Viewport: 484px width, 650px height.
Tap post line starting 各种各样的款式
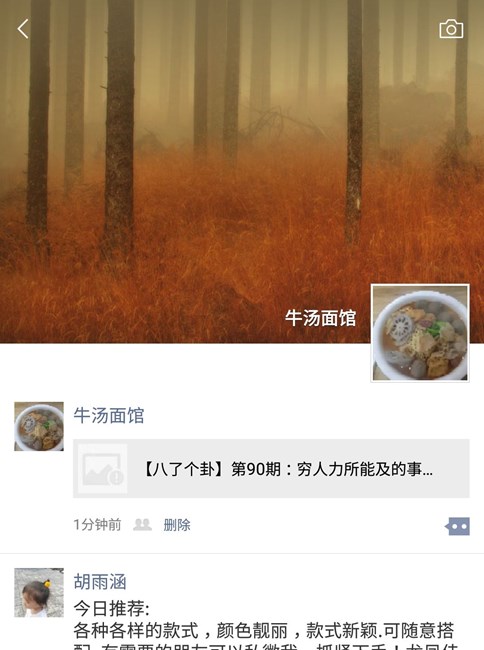point(264,631)
